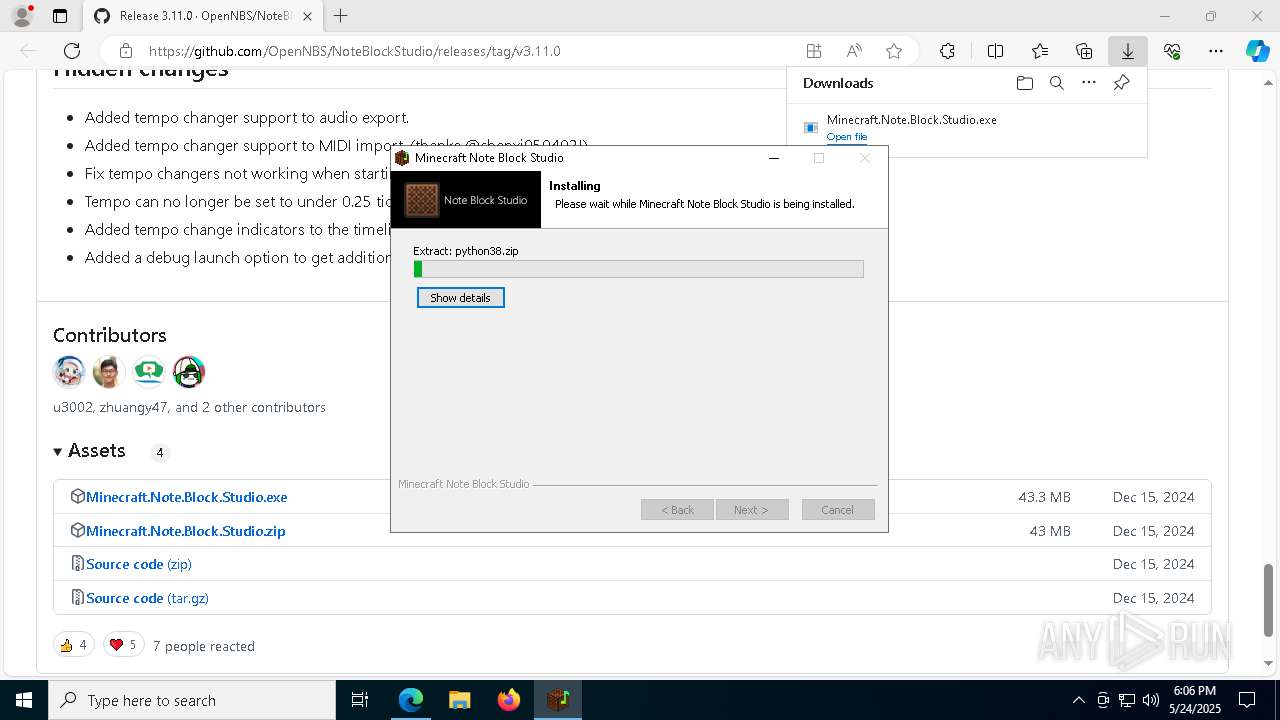Screen dimensions: 1280x720
Task: Open the Edge profile avatar icon
Action: click(22, 16)
